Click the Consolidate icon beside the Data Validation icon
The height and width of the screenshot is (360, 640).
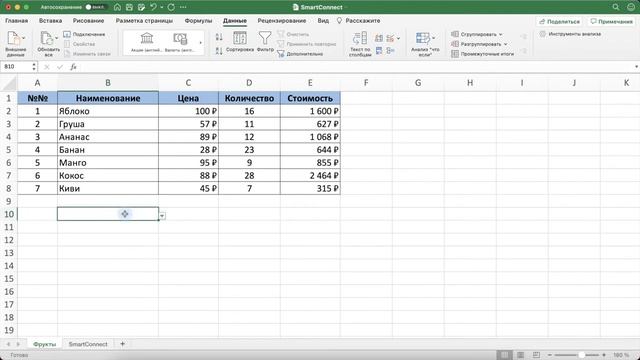pyautogui.click(x=390, y=50)
